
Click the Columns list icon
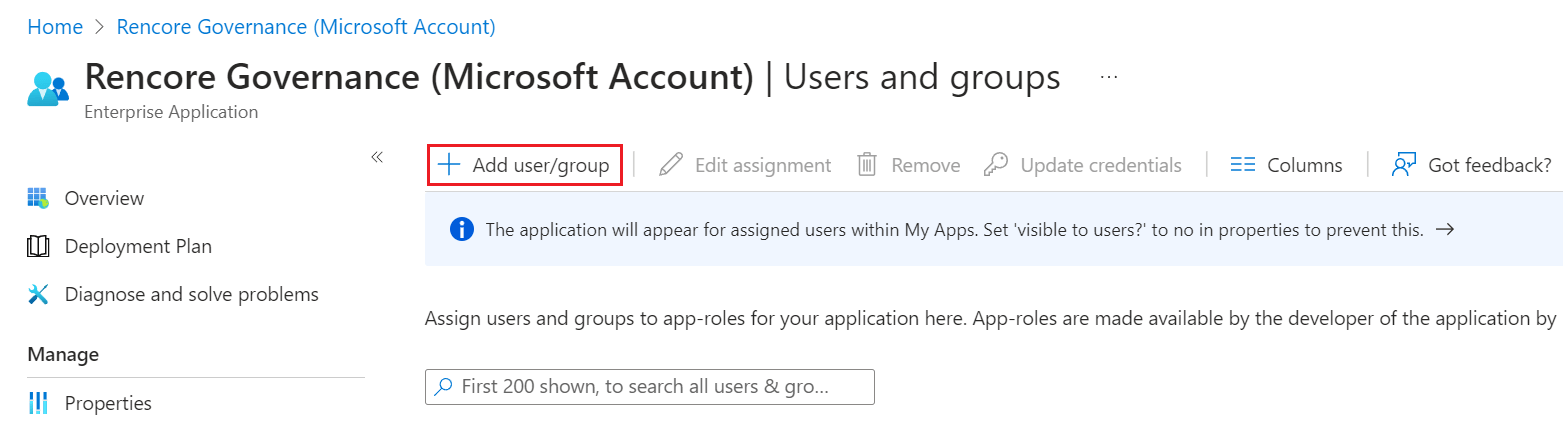tap(1242, 165)
